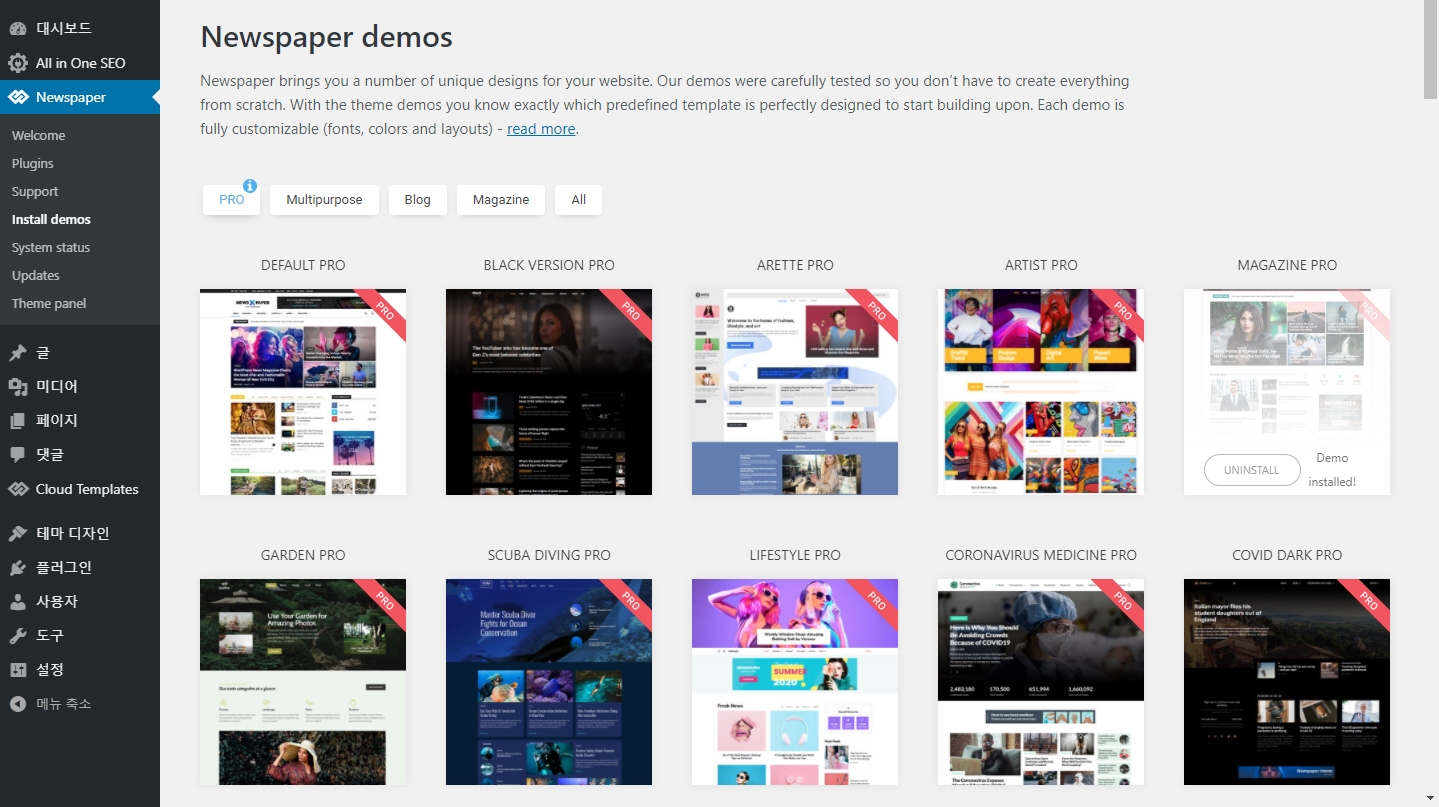This screenshot has height=807, width=1439.
Task: Open the Plugins submenu item
Action: click(x=33, y=163)
